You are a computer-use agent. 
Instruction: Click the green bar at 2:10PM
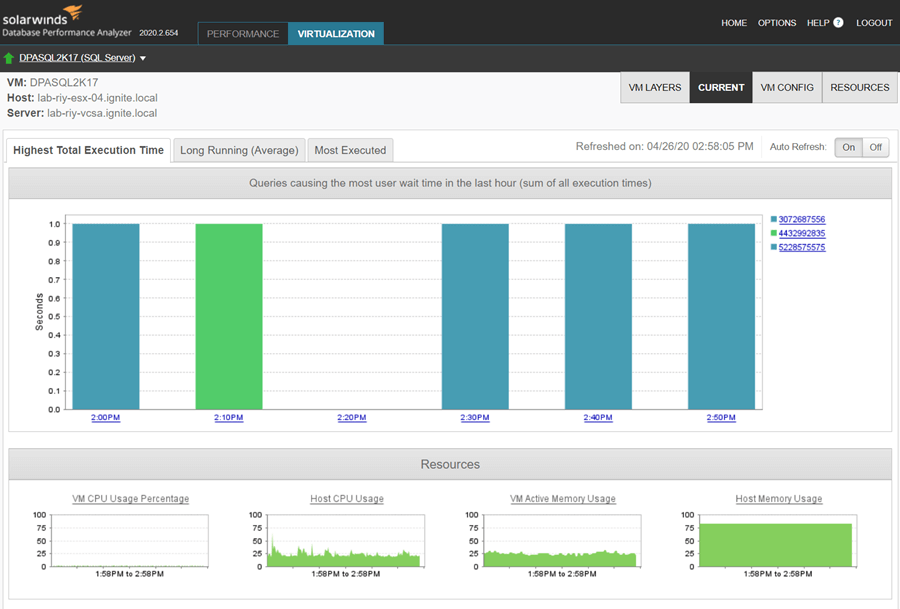(x=229, y=316)
